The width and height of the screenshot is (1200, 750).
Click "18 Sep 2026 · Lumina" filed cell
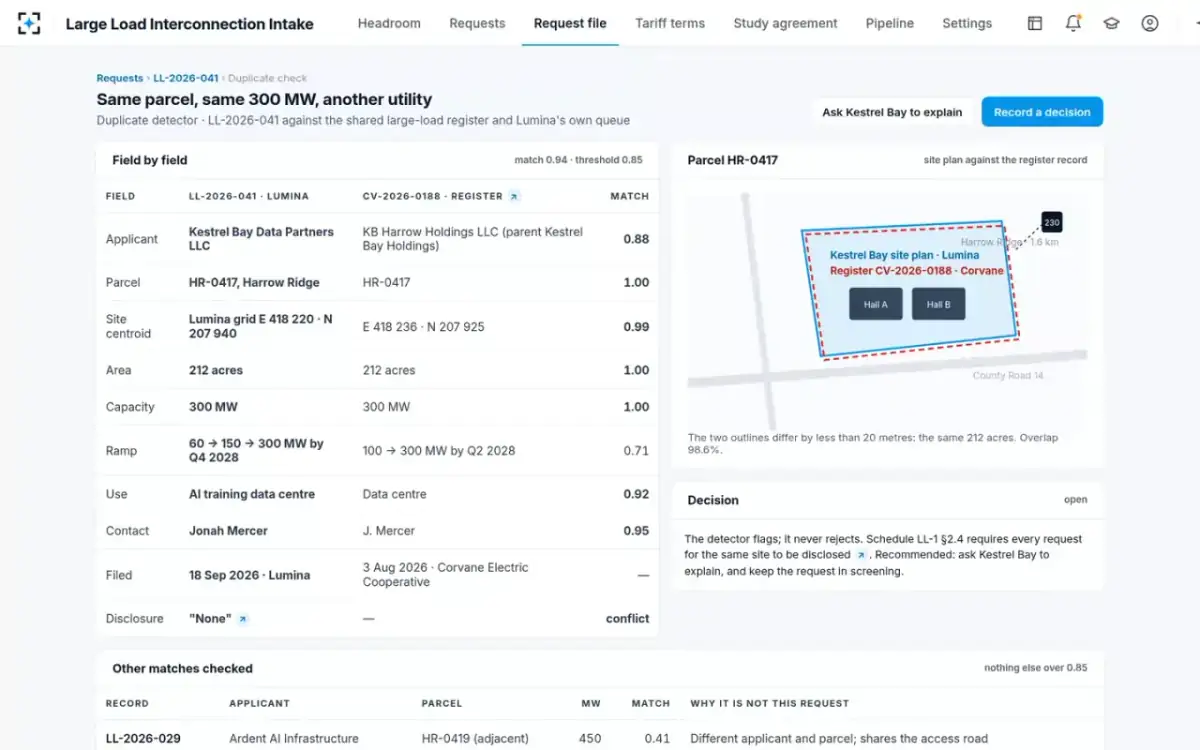[x=249, y=575]
